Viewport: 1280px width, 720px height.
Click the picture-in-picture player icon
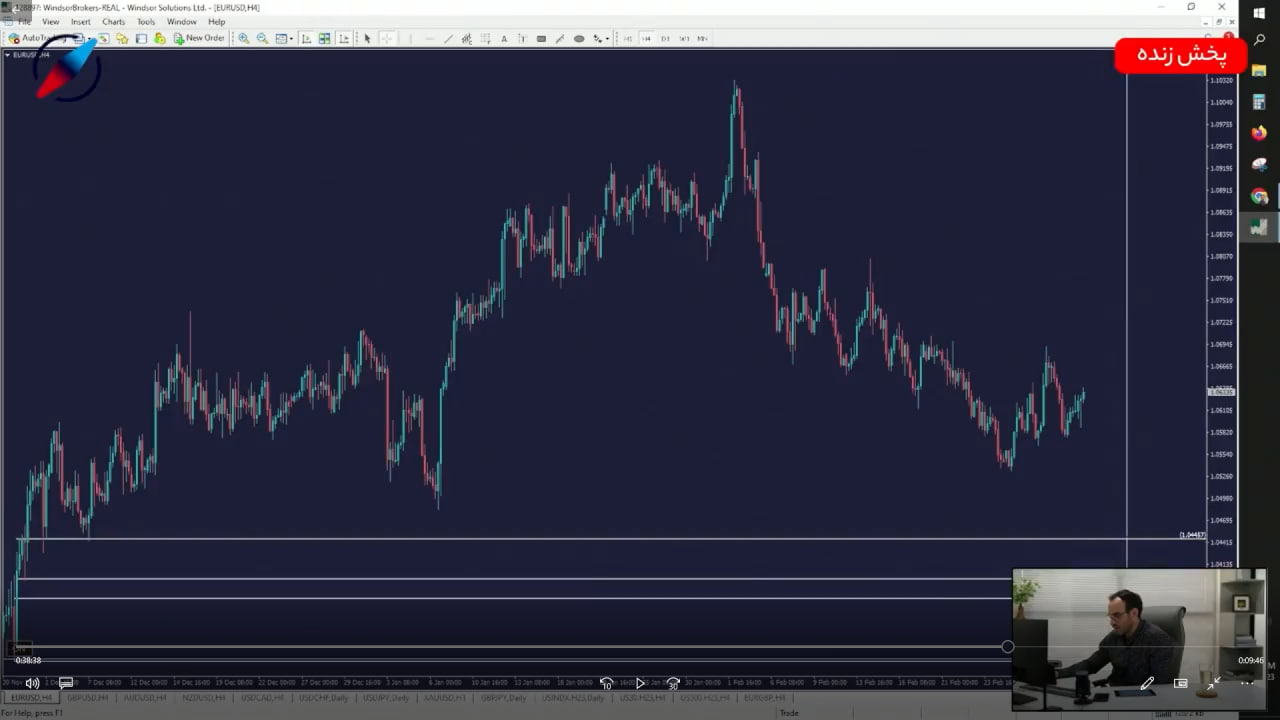tap(1181, 683)
